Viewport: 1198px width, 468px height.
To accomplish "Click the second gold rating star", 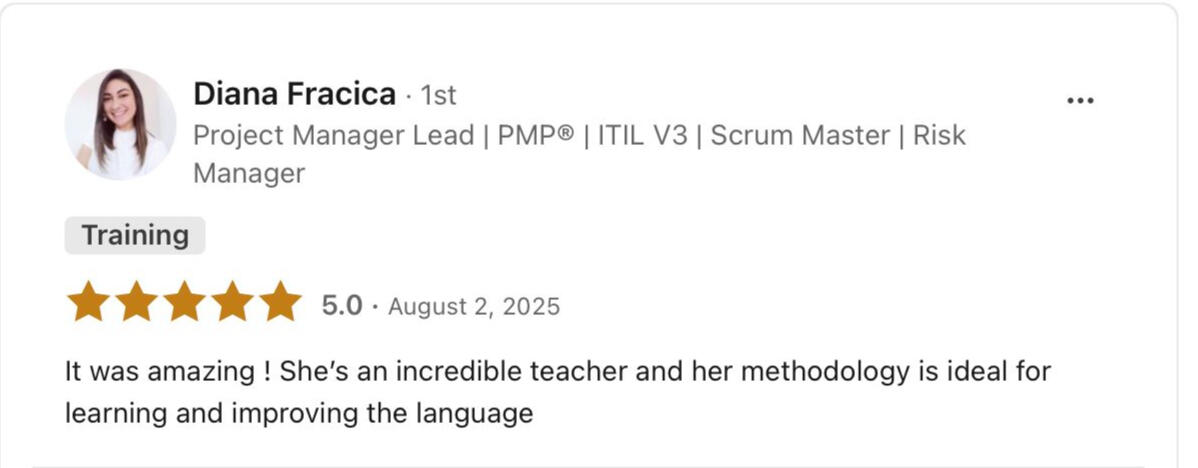I will point(136,302).
